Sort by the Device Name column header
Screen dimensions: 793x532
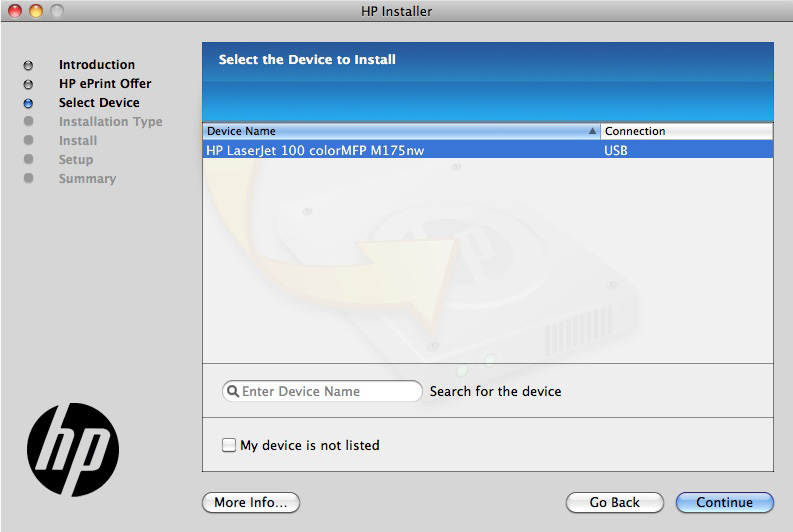(x=401, y=131)
